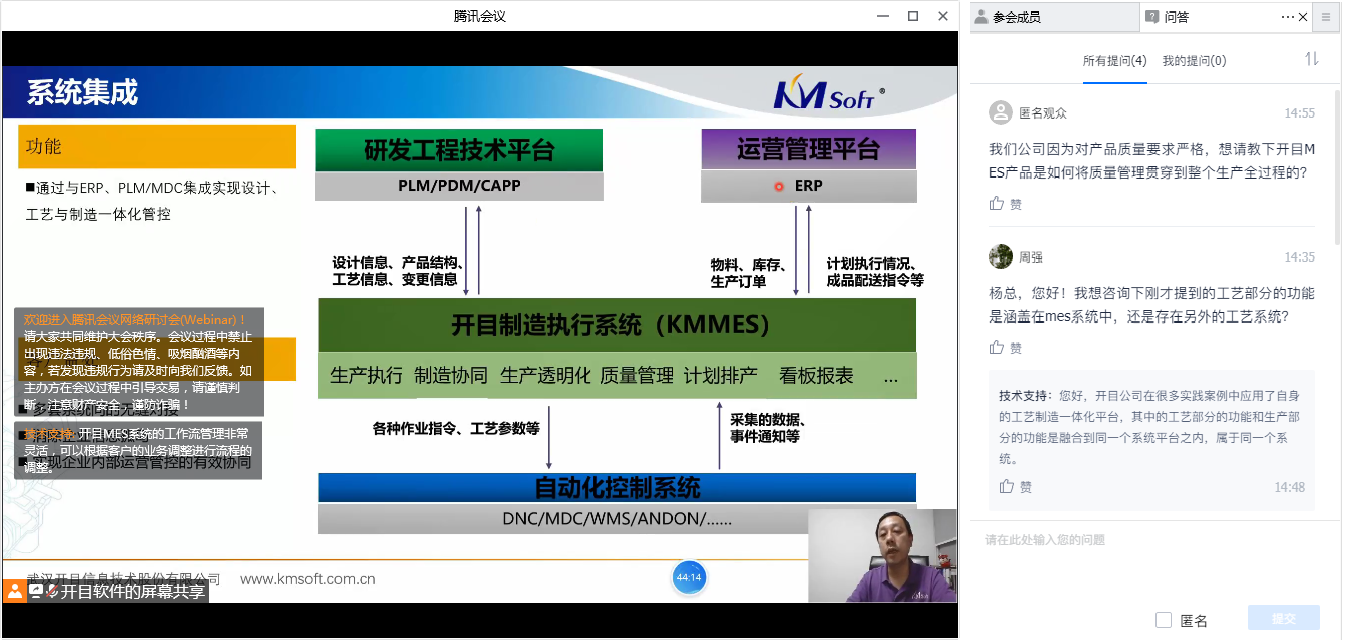The width and height of the screenshot is (1346, 640).
Task: Like the anonymous viewer's question (thumbs-up icon)
Action: point(997,204)
